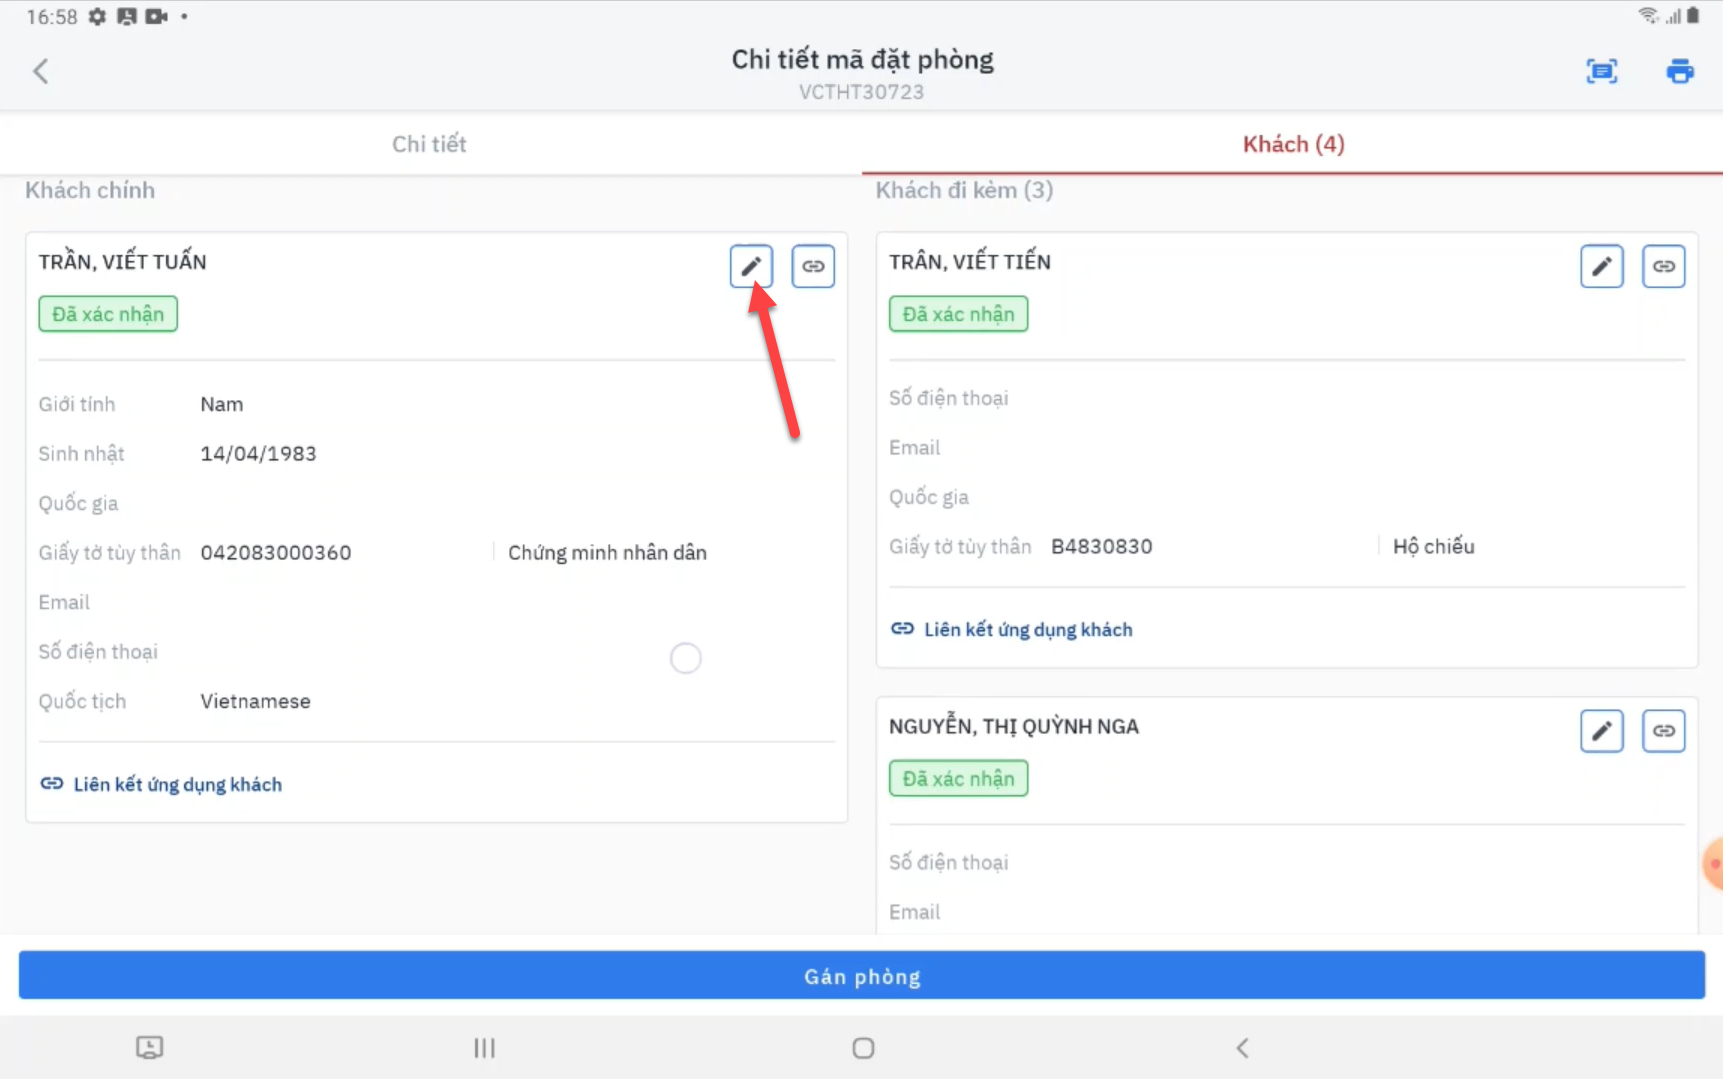Open settings gear in status bar
This screenshot has width=1723, height=1079.
(x=97, y=16)
